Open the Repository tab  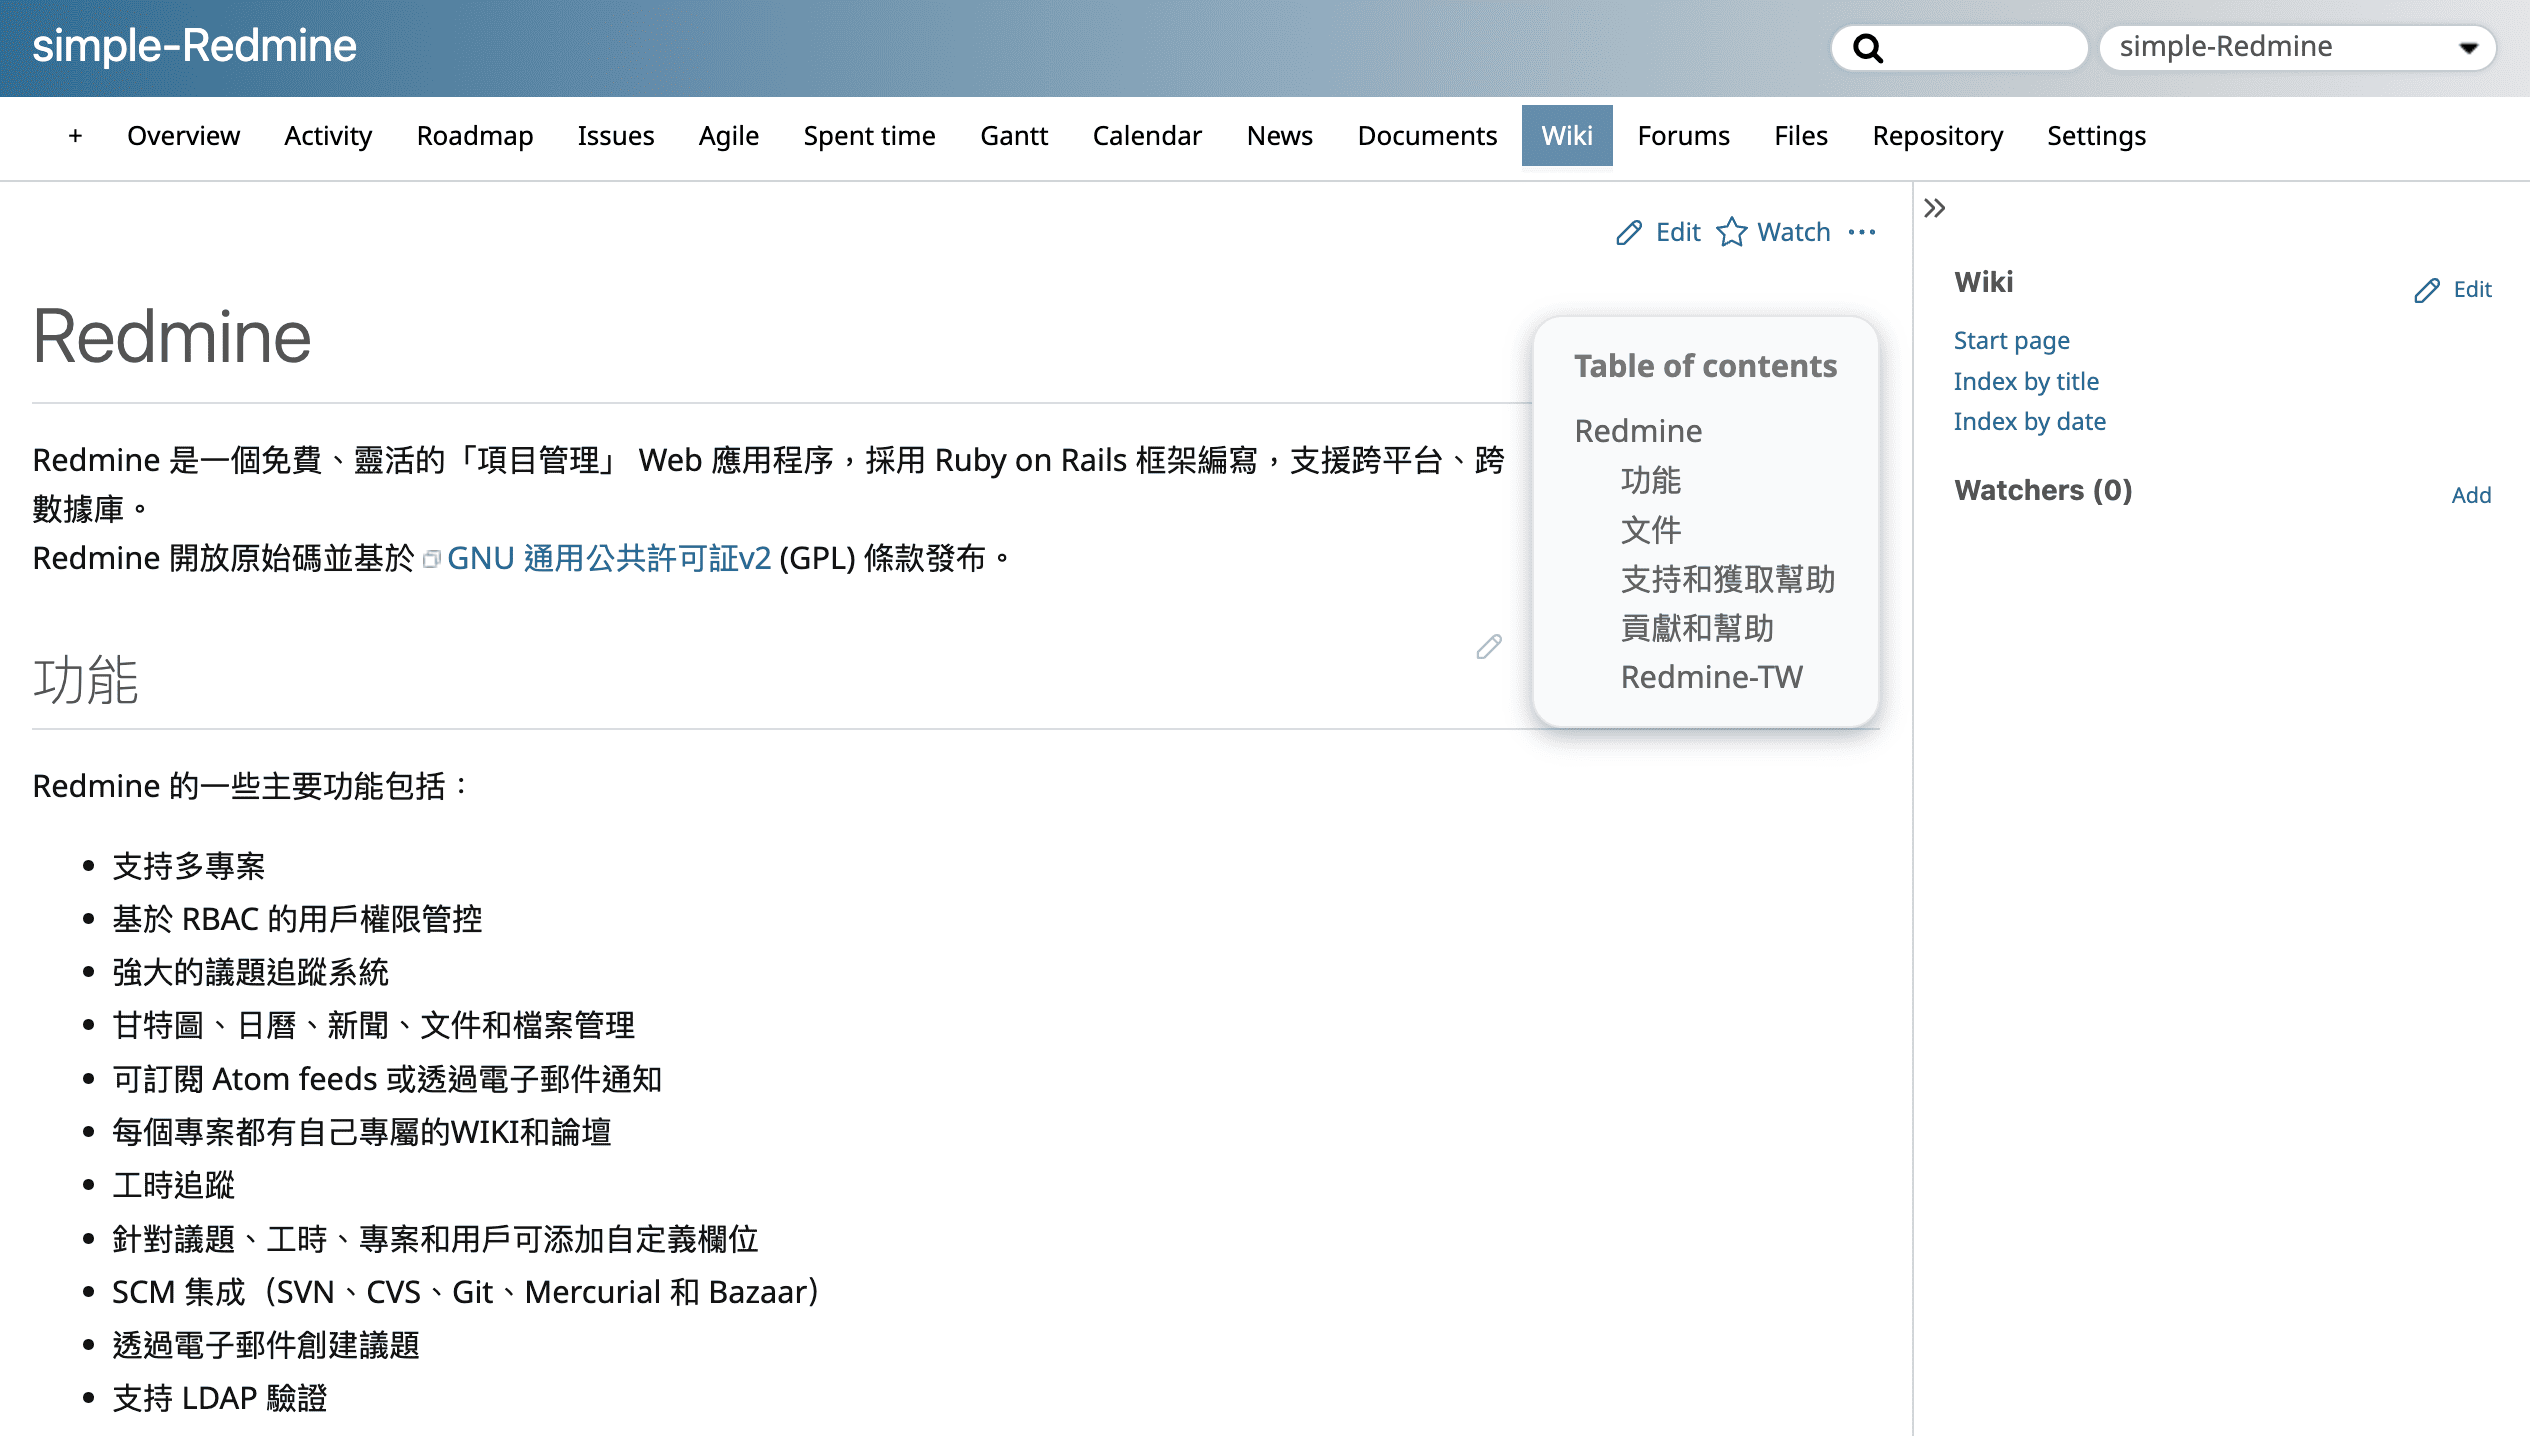pyautogui.click(x=1937, y=136)
